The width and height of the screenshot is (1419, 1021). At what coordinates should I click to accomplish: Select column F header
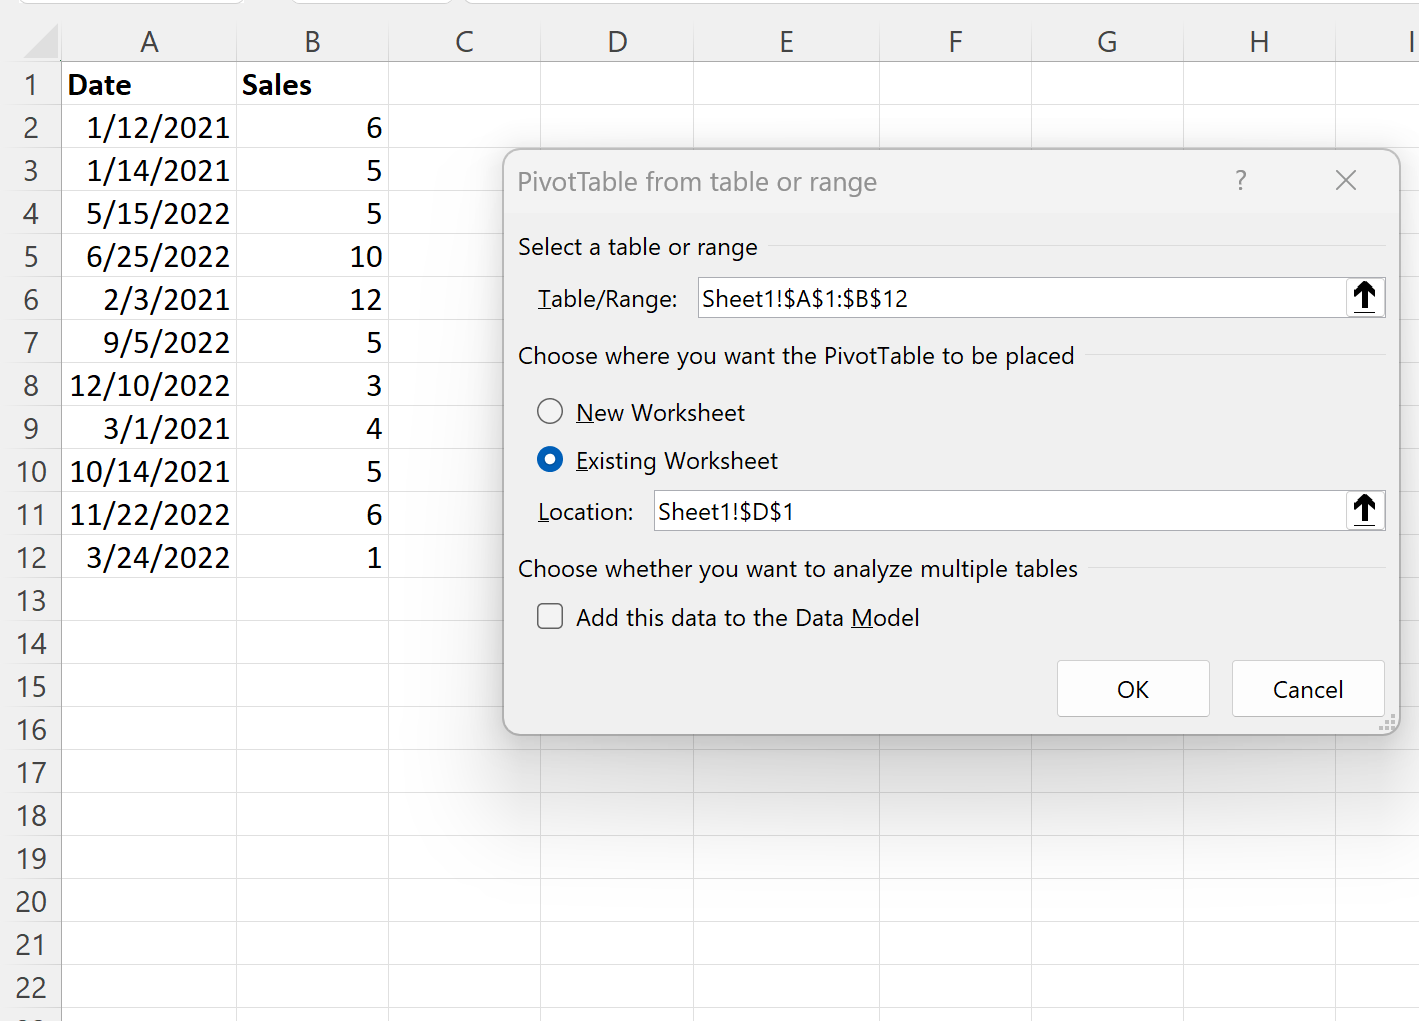point(955,42)
